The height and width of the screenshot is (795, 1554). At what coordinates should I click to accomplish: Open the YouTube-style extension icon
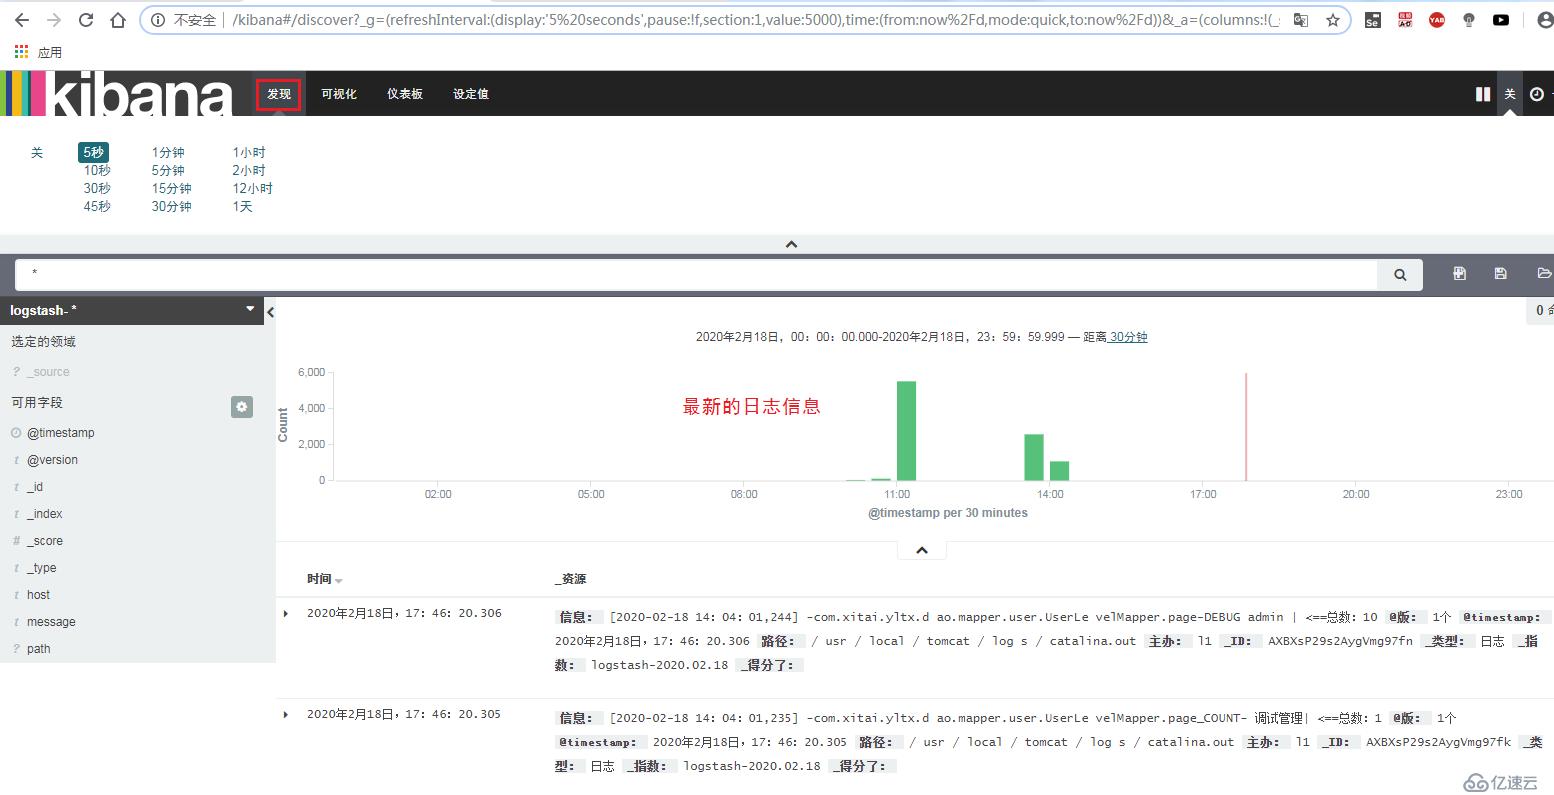click(x=1501, y=20)
